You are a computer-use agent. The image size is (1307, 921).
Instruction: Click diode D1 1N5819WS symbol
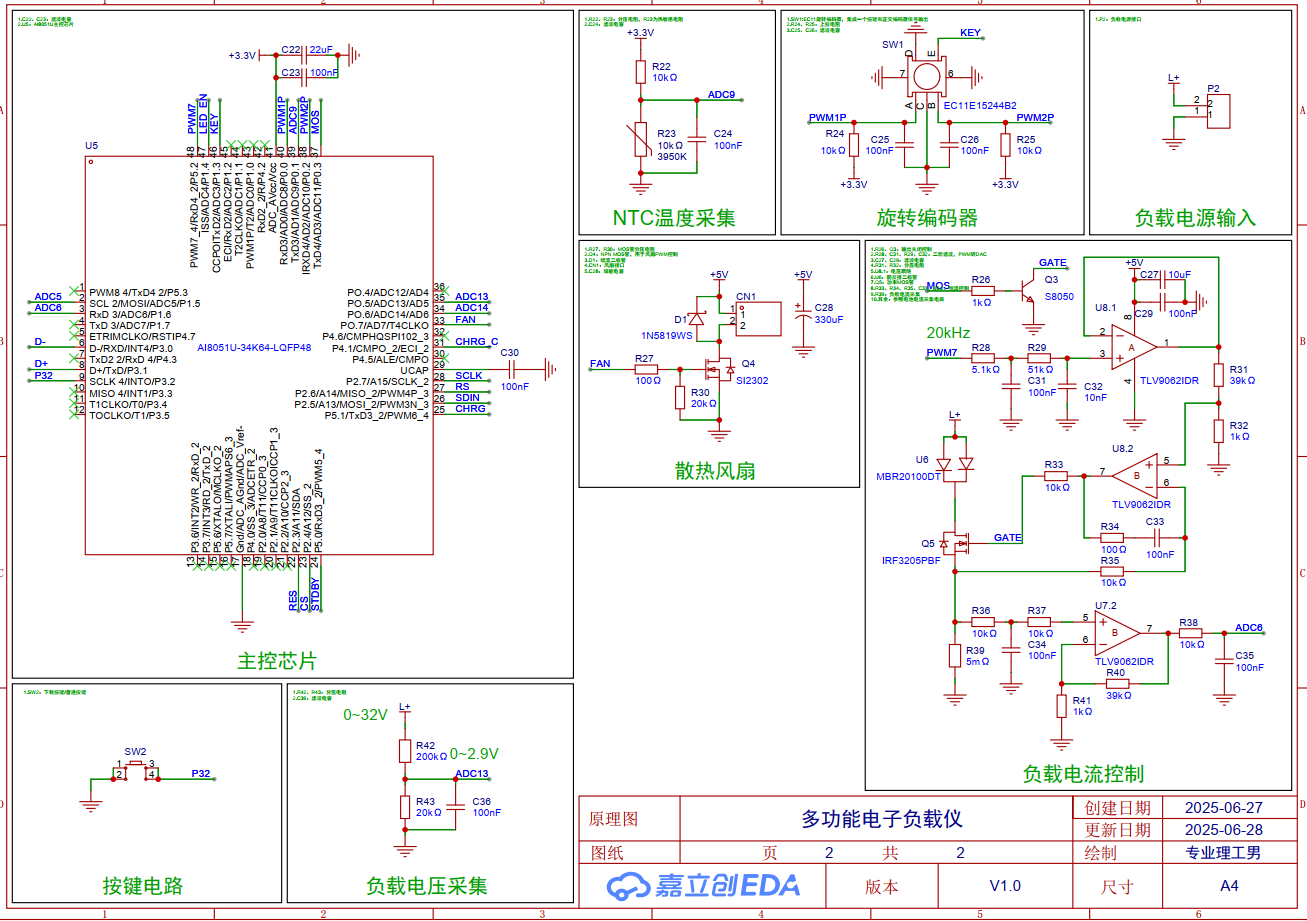(x=699, y=320)
